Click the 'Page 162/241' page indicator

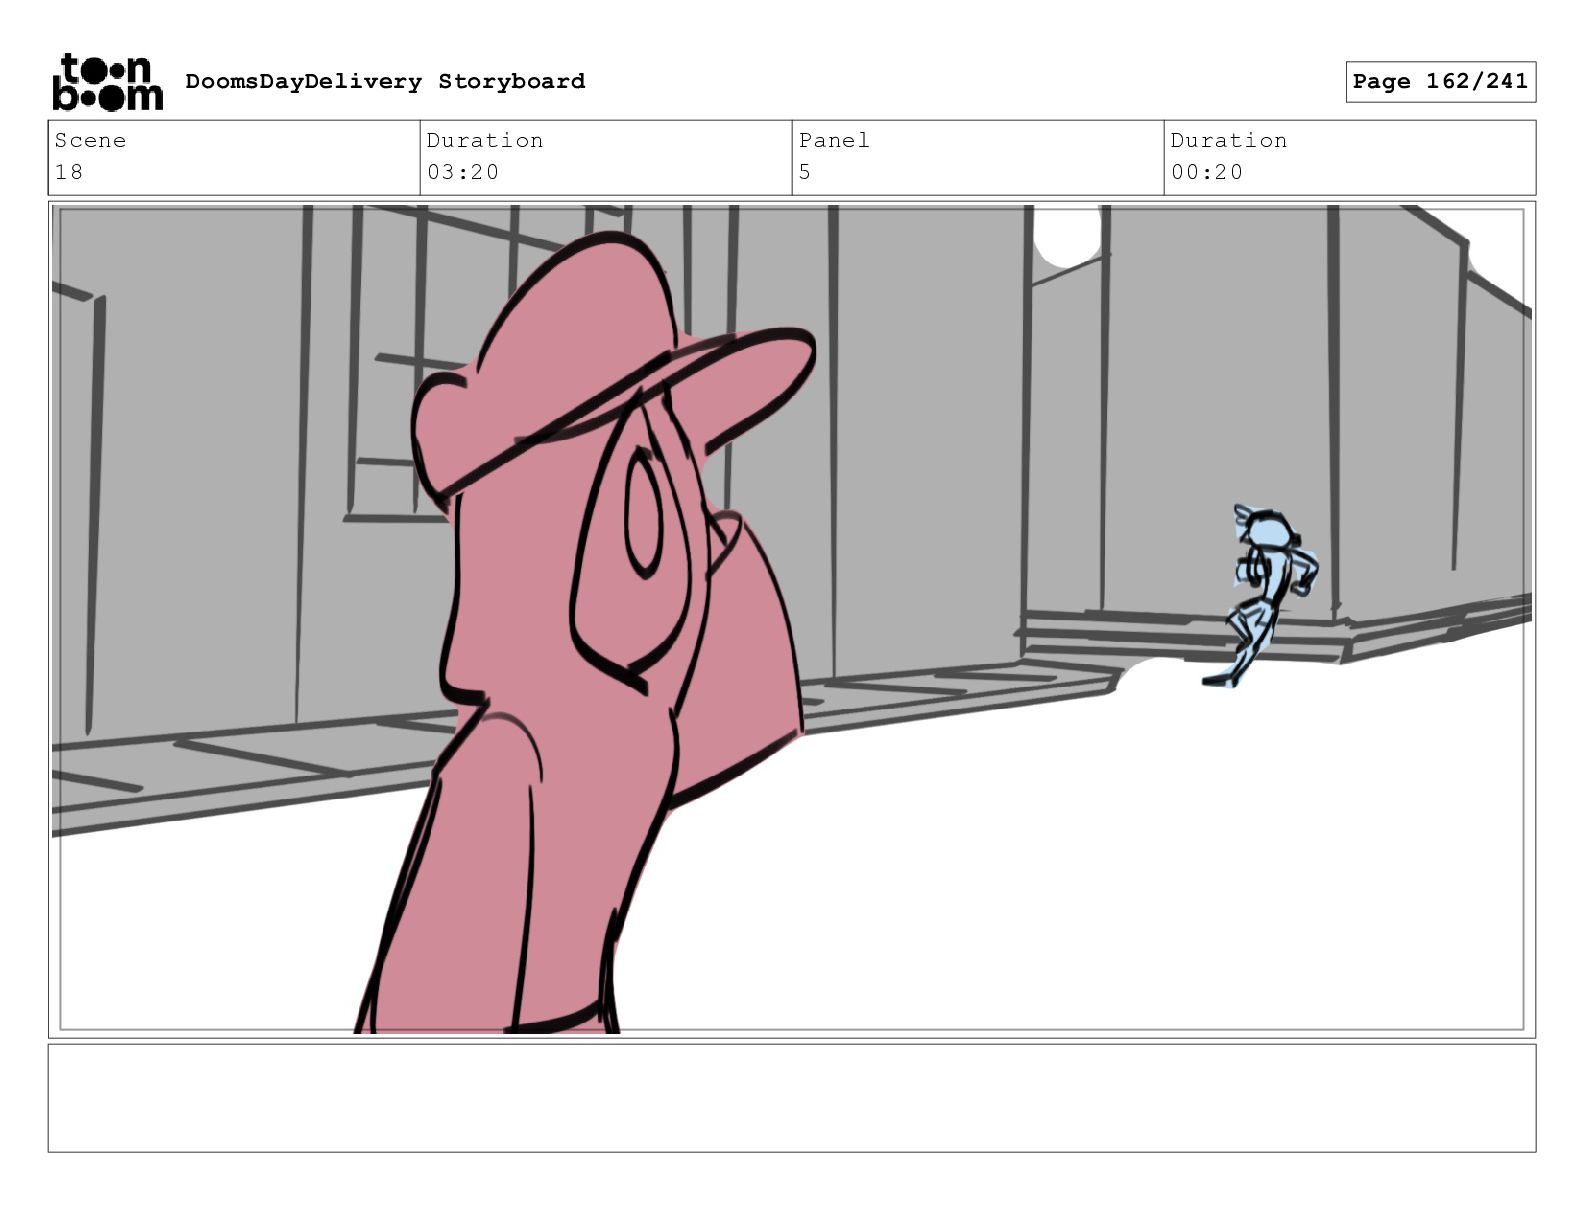1440,82
